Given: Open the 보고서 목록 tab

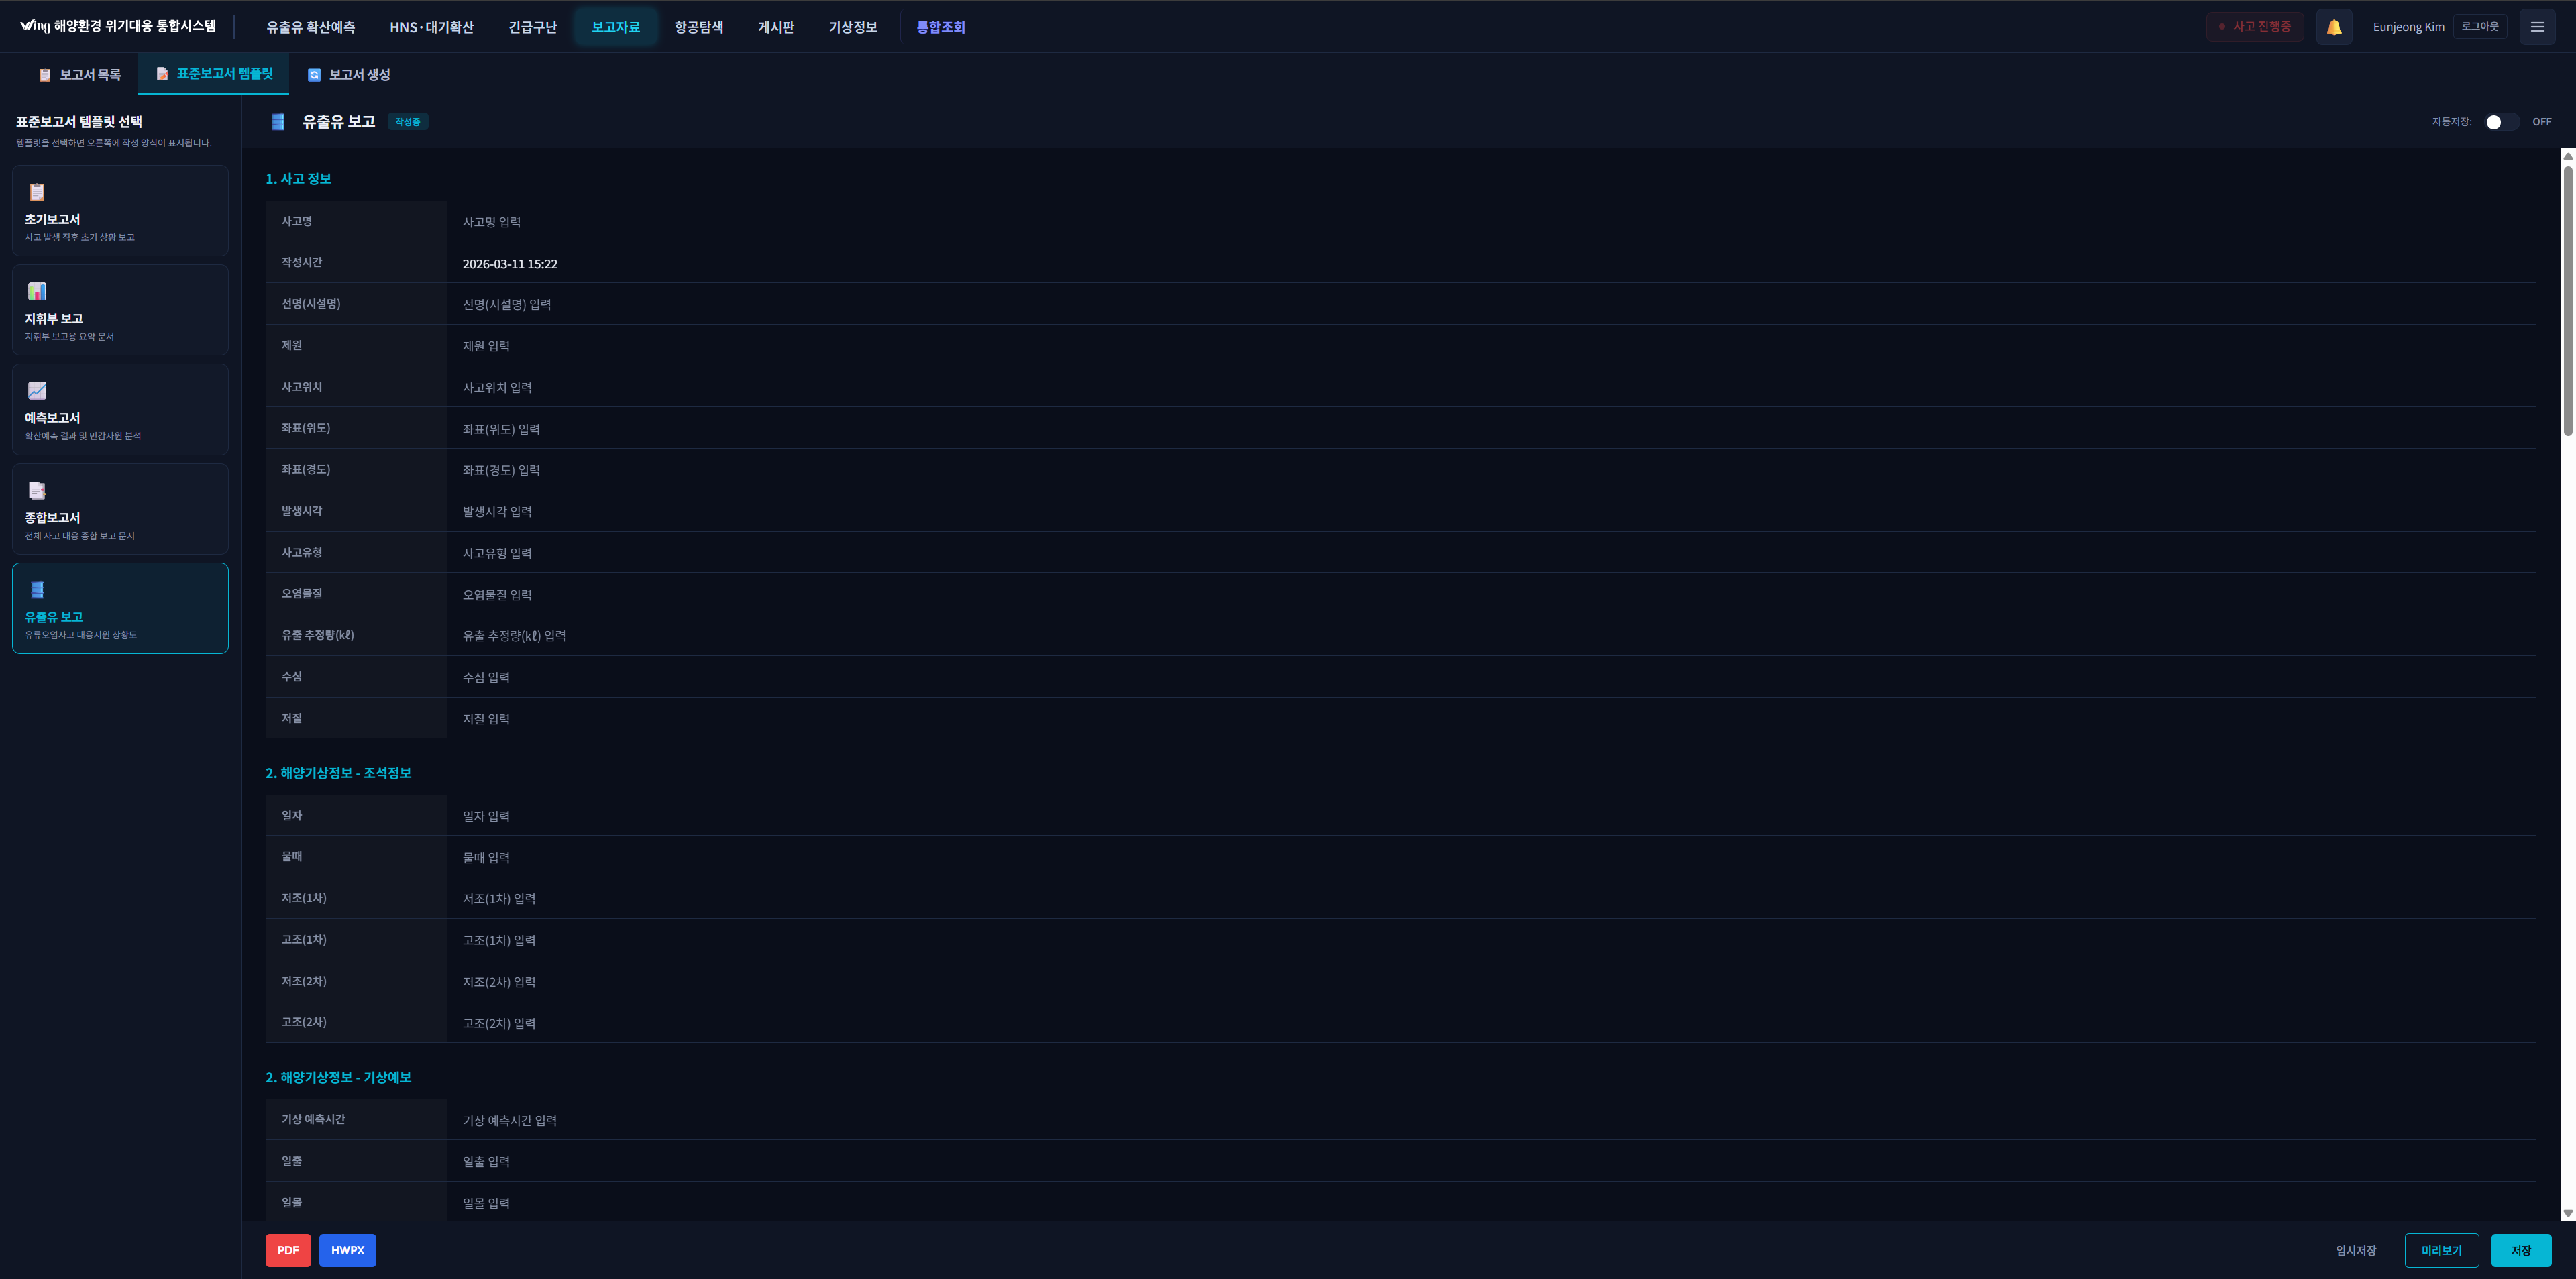Looking at the screenshot, I should click(x=80, y=75).
